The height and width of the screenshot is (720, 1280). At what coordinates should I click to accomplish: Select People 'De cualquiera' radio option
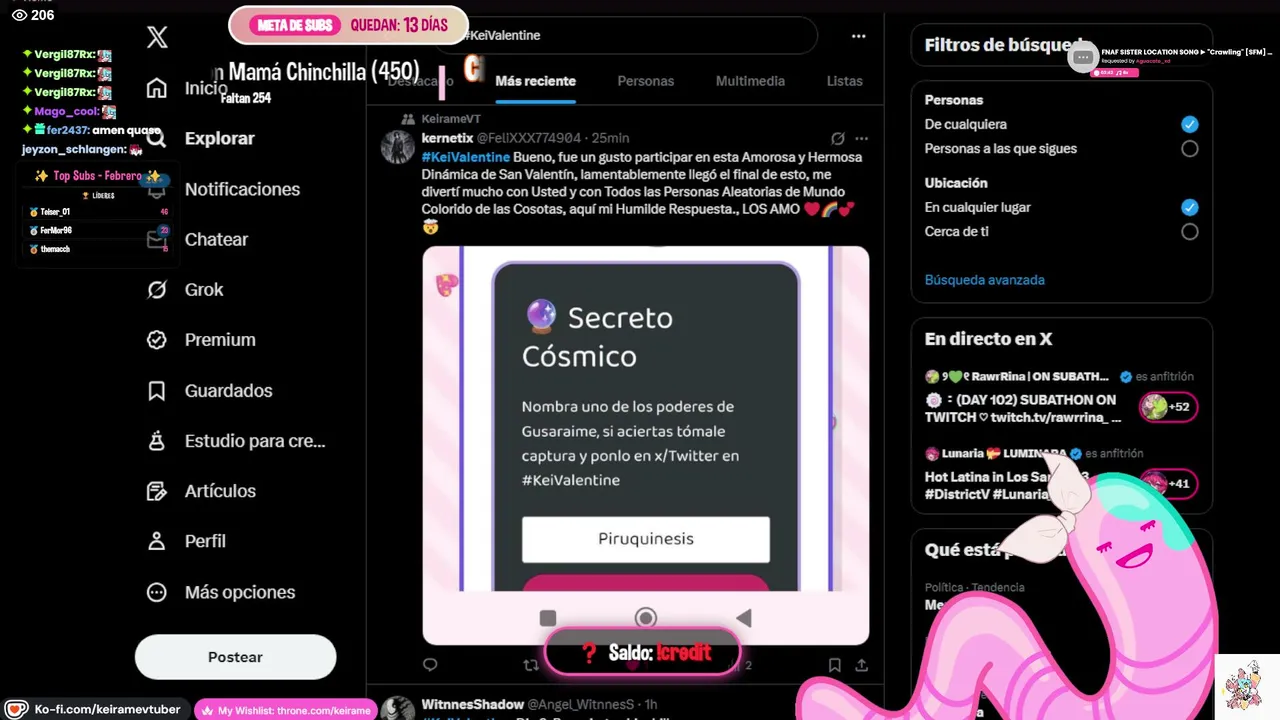1189,124
